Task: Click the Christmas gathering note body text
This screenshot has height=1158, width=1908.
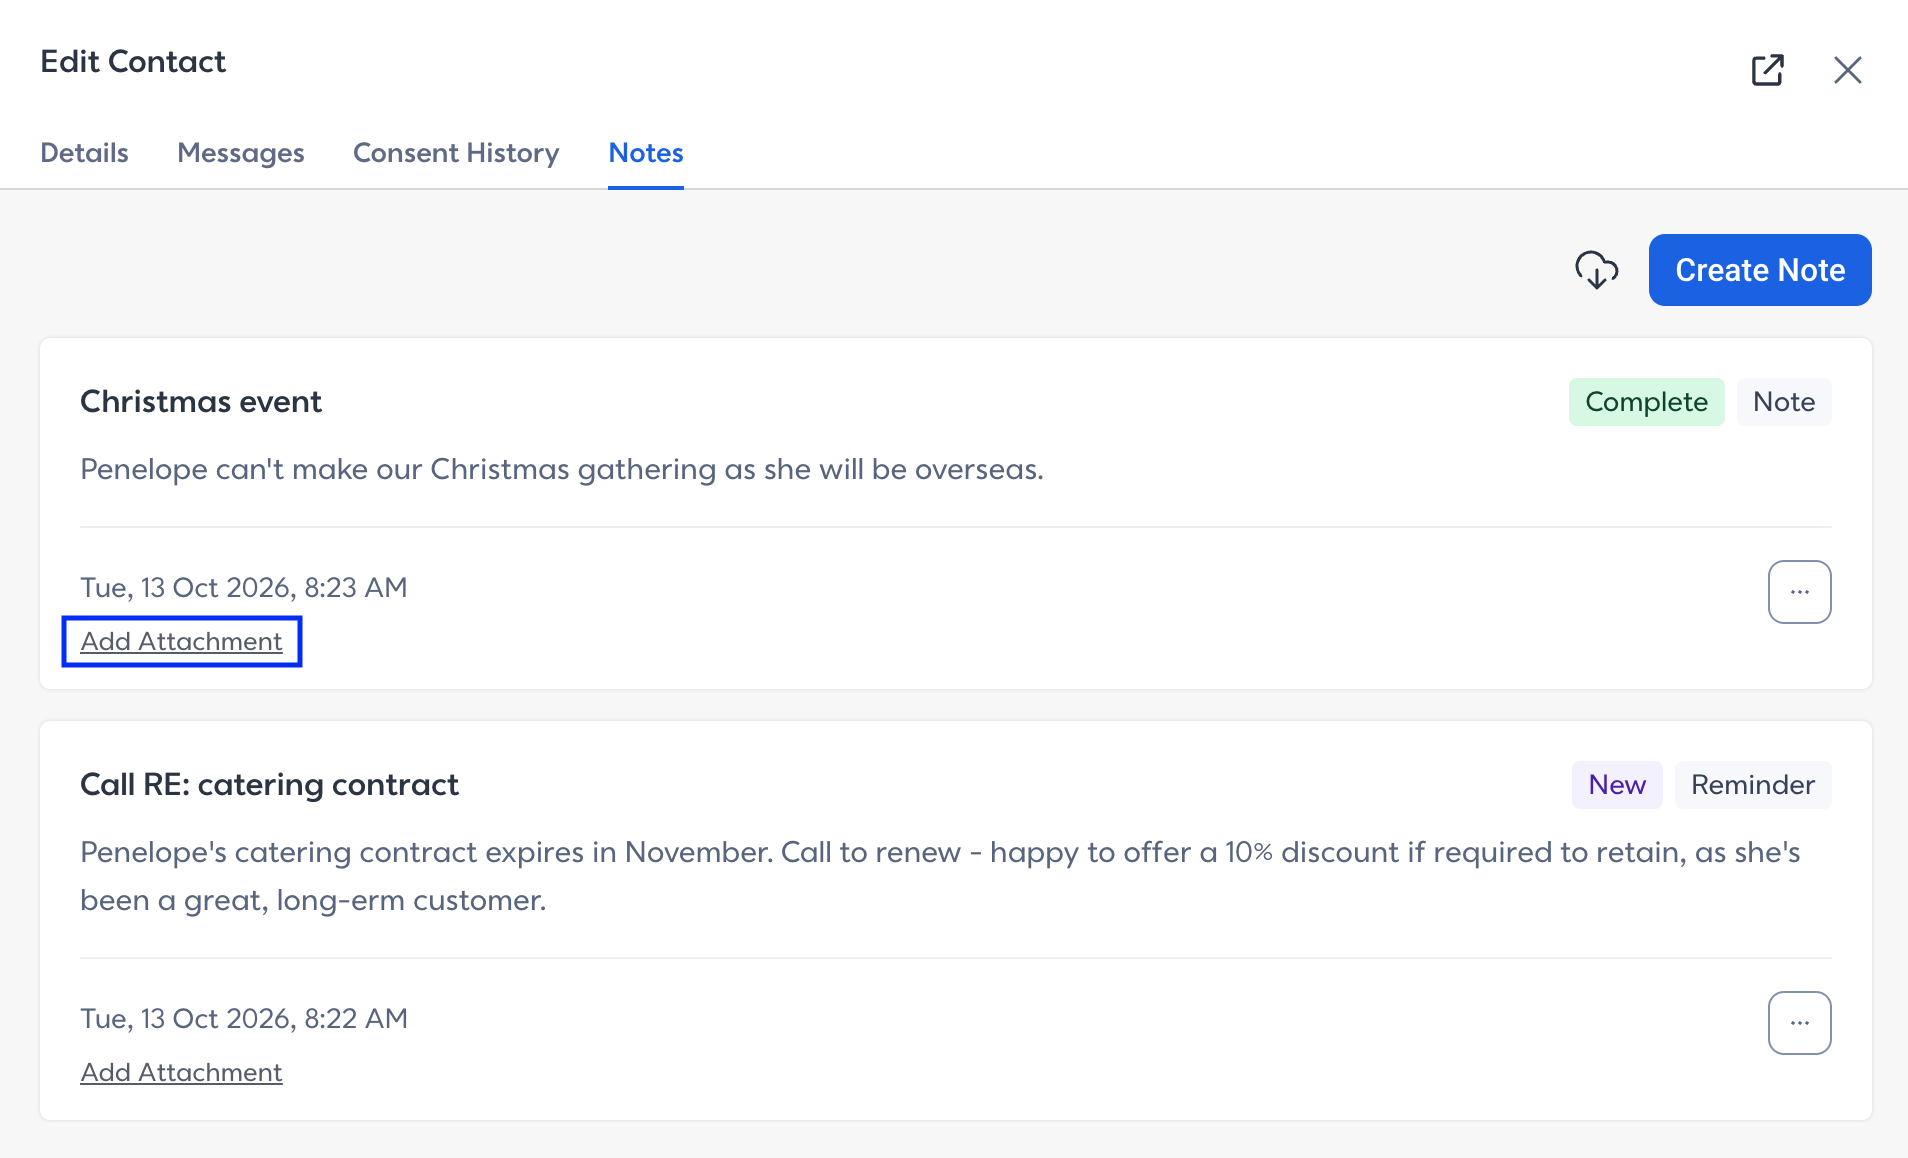Action: click(x=561, y=469)
